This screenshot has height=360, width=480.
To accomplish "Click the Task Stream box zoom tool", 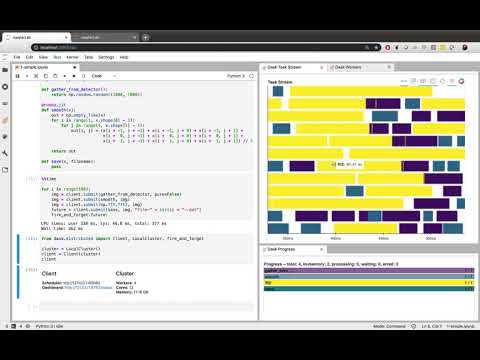I will tap(413, 81).
